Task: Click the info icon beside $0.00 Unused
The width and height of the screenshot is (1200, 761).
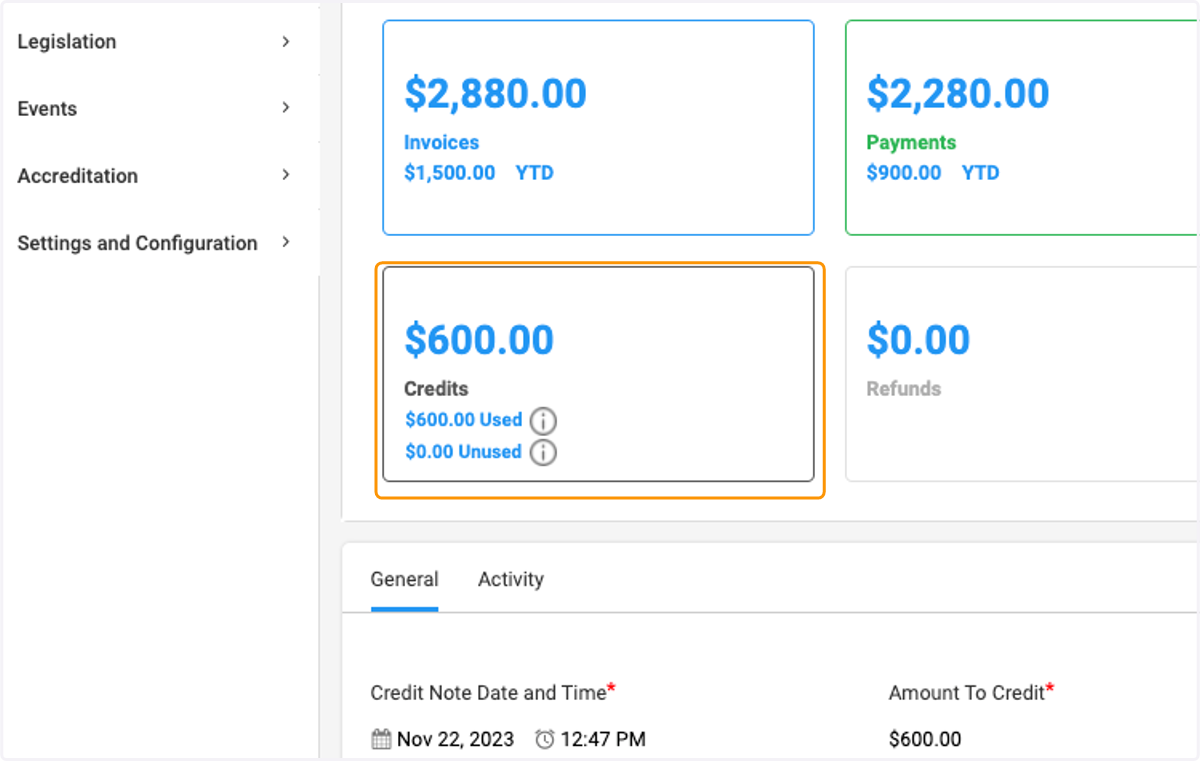Action: [x=543, y=452]
